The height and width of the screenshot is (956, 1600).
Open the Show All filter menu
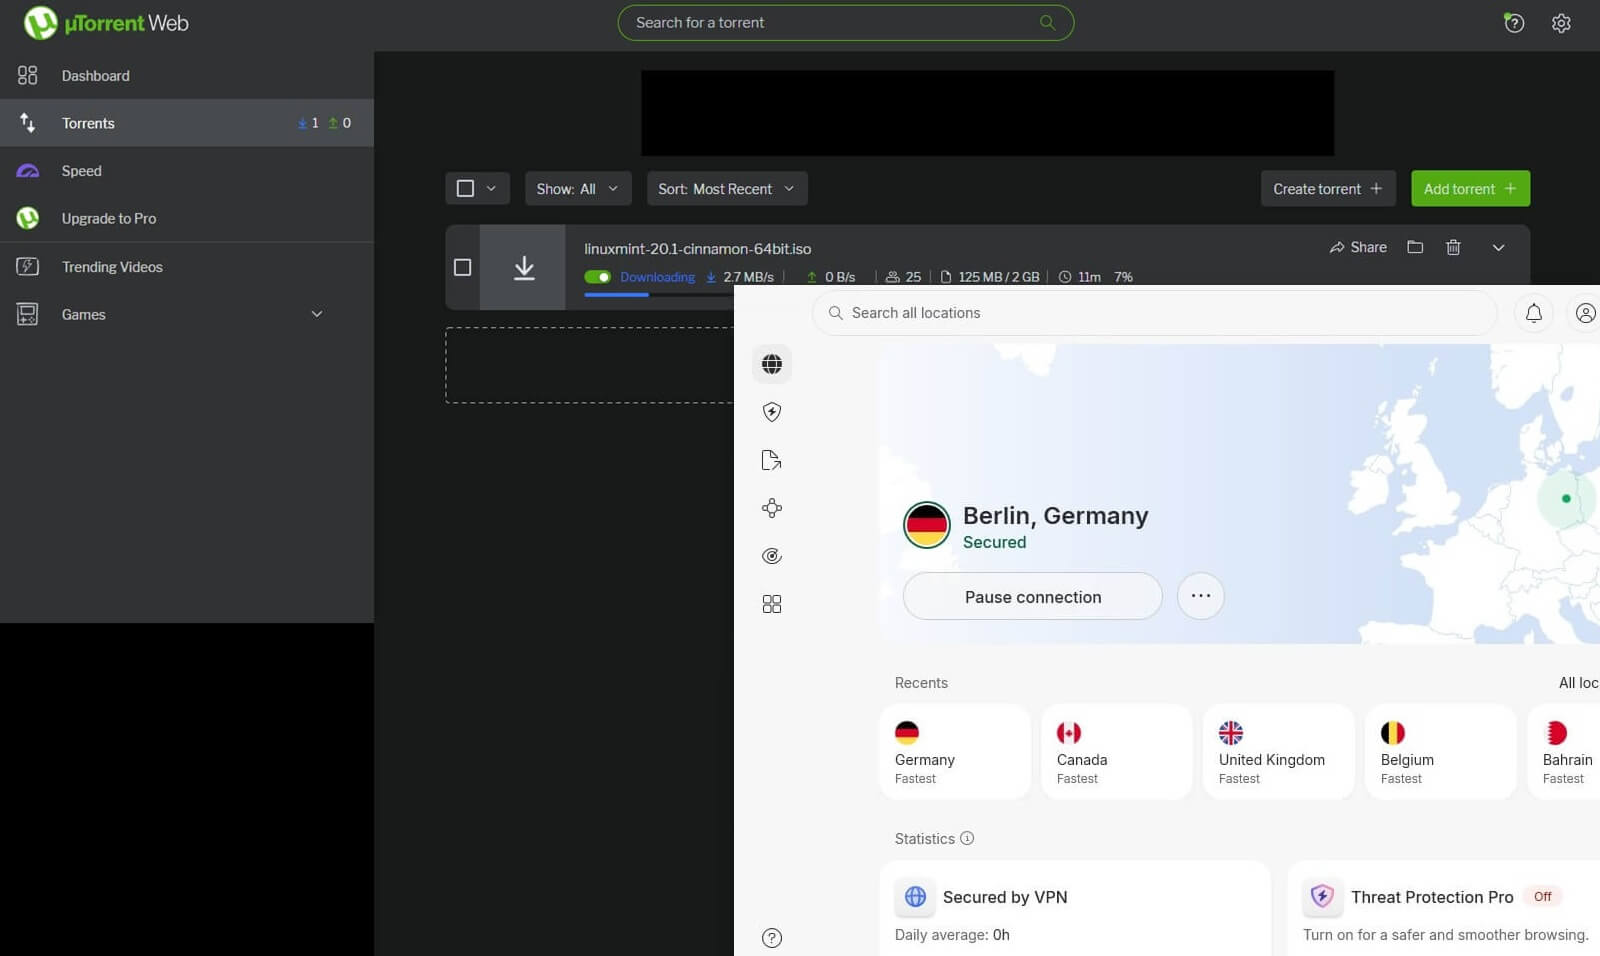click(578, 188)
